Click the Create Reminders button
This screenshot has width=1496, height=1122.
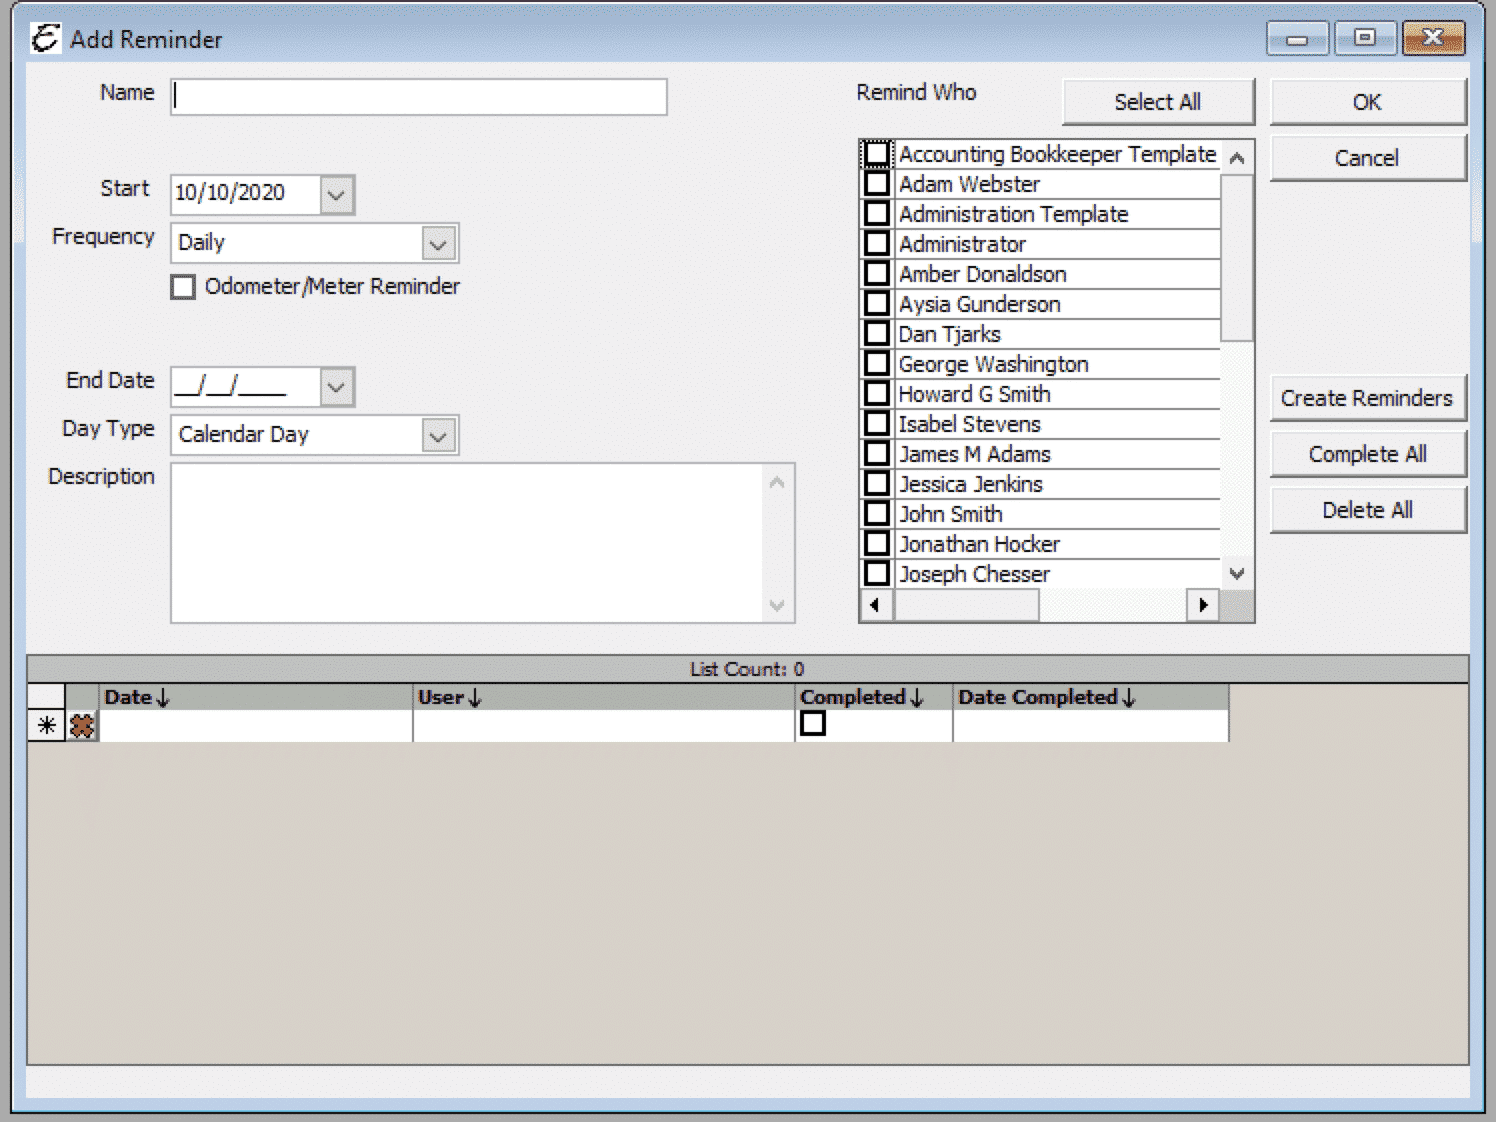(x=1366, y=398)
